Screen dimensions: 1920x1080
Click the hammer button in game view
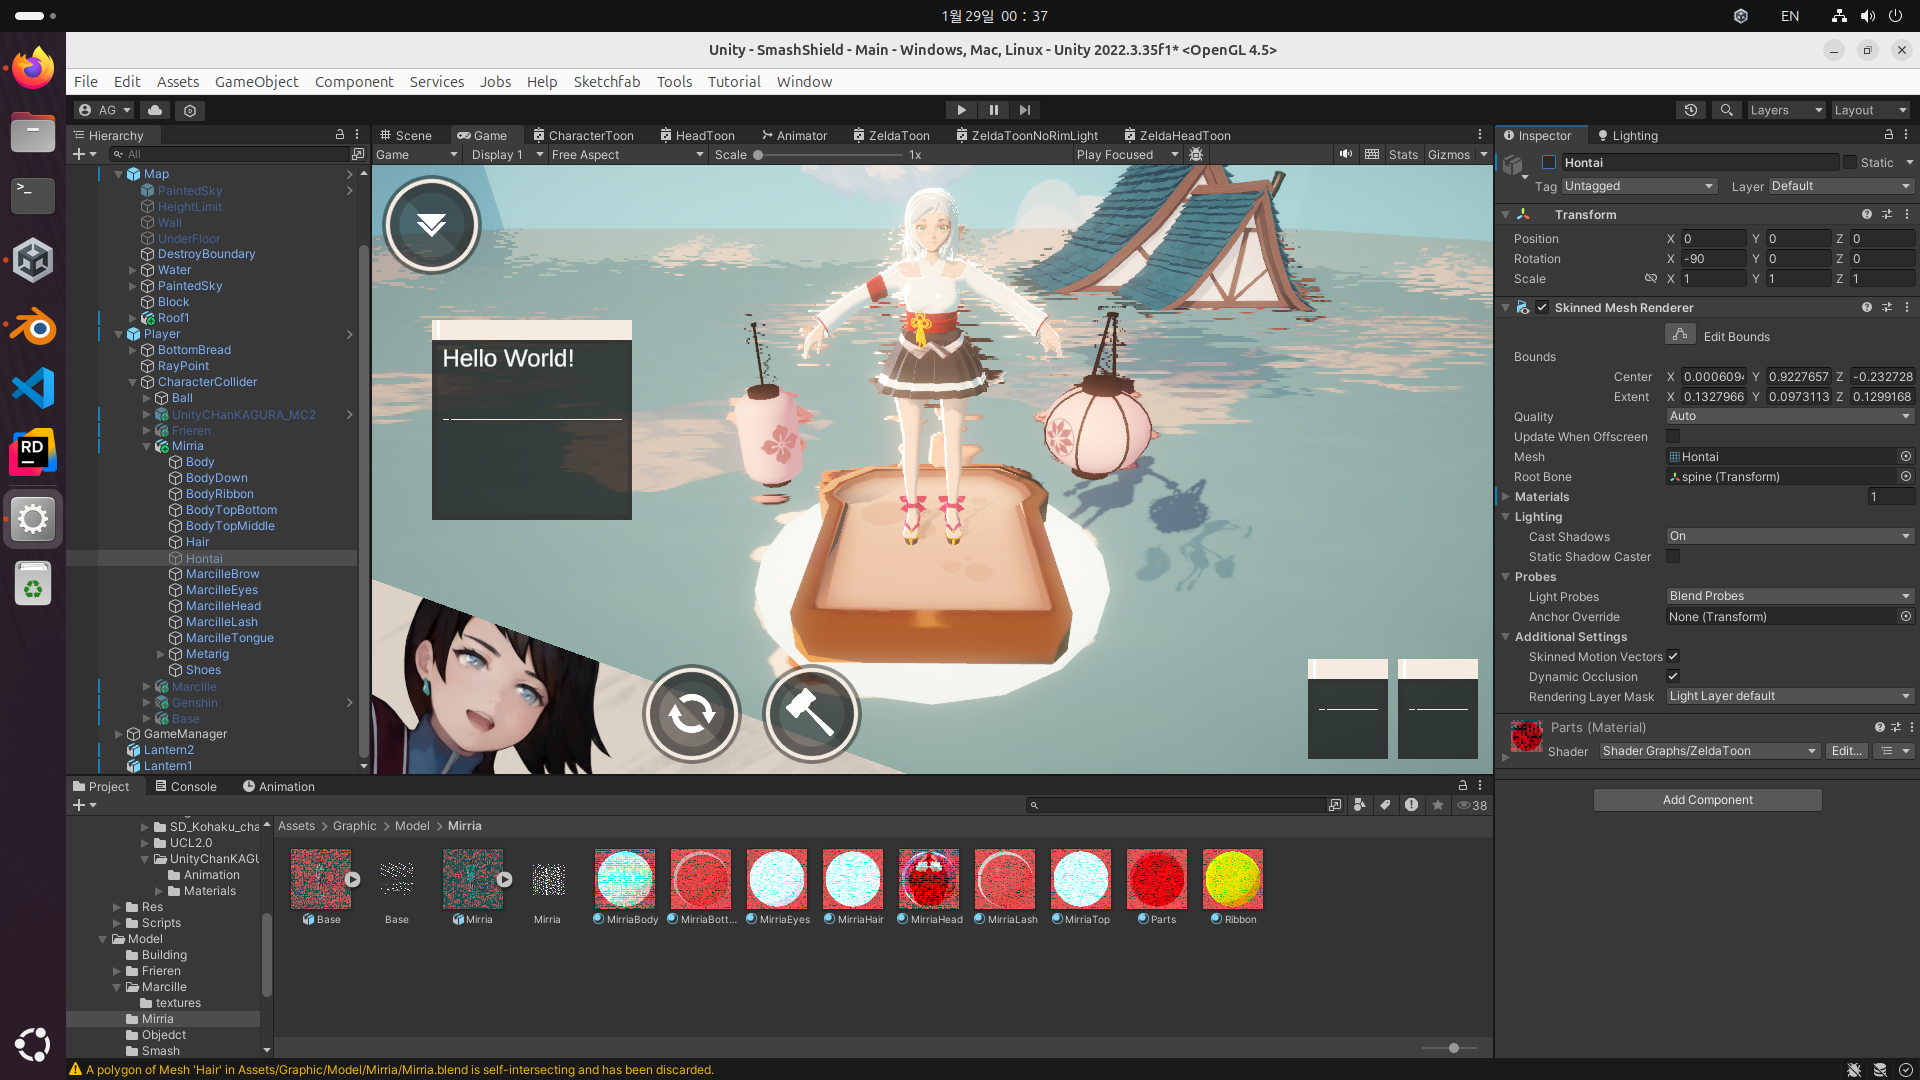coord(811,714)
